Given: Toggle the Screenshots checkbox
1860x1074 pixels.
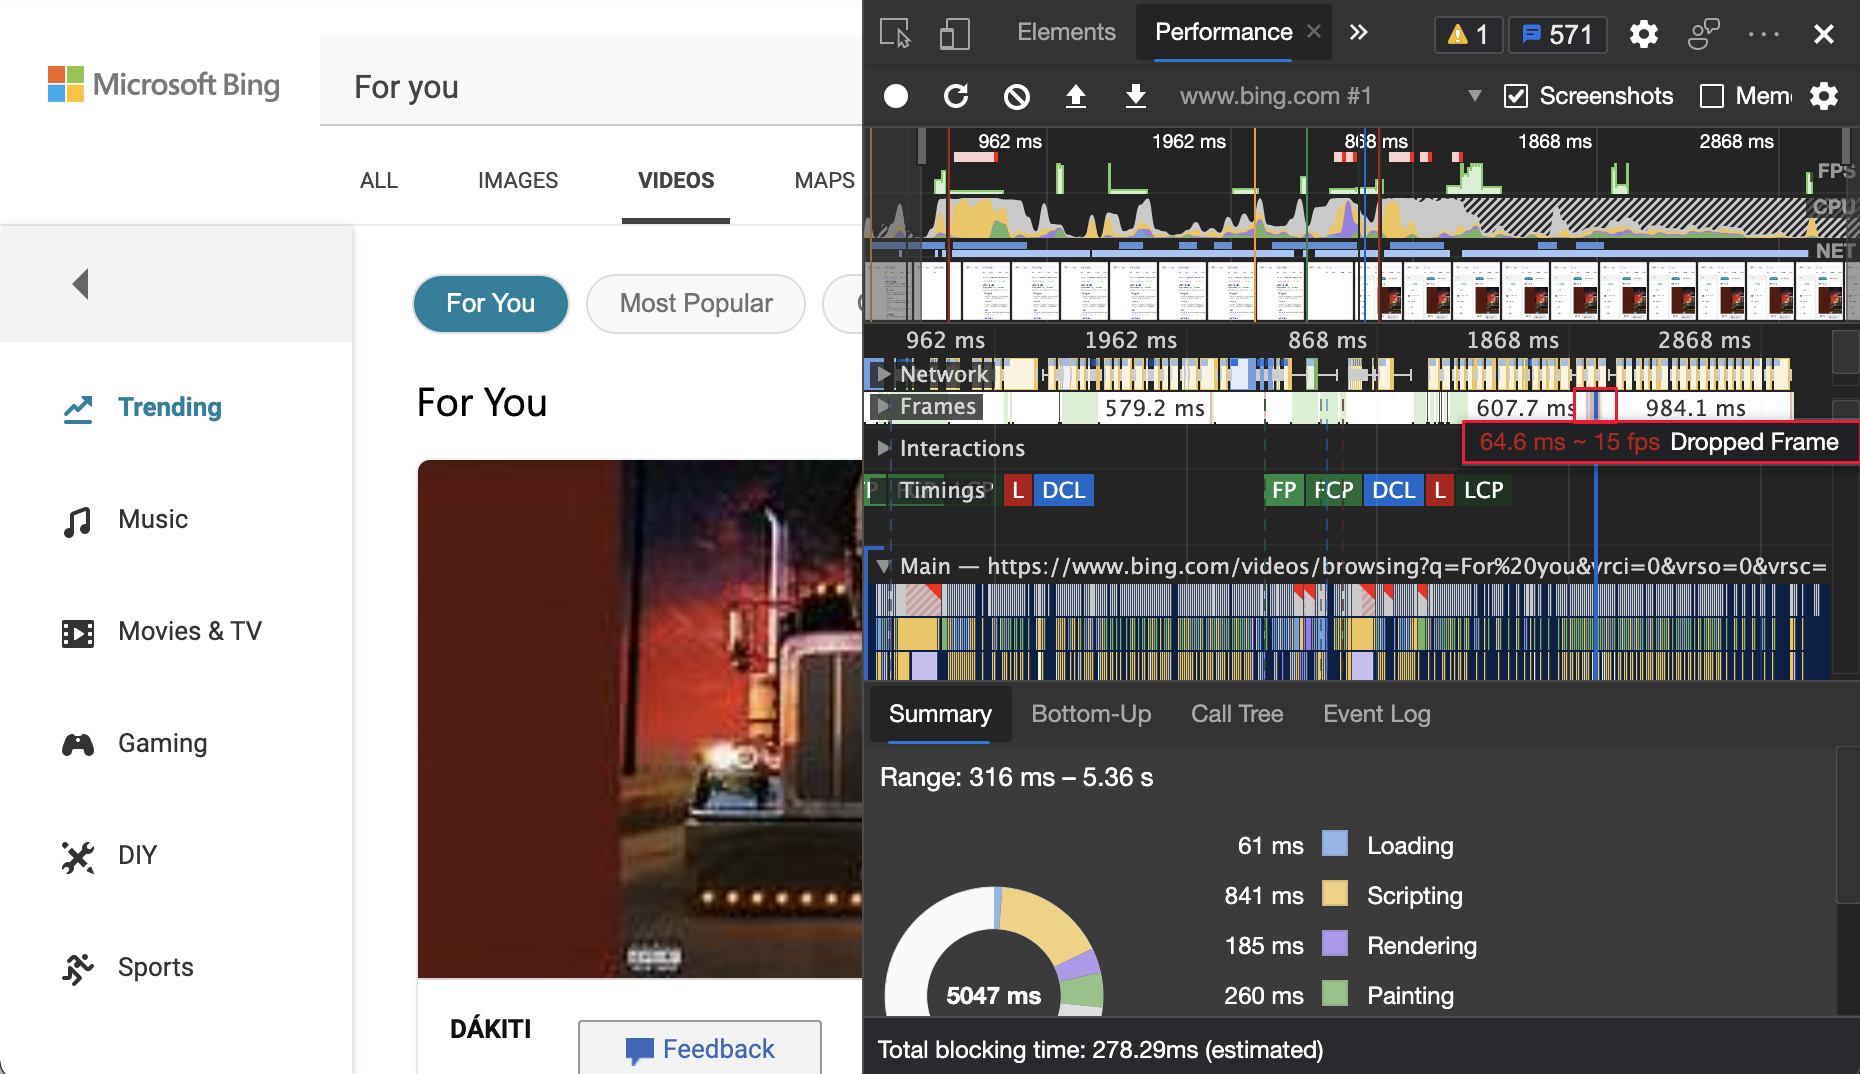Looking at the screenshot, I should [1516, 96].
